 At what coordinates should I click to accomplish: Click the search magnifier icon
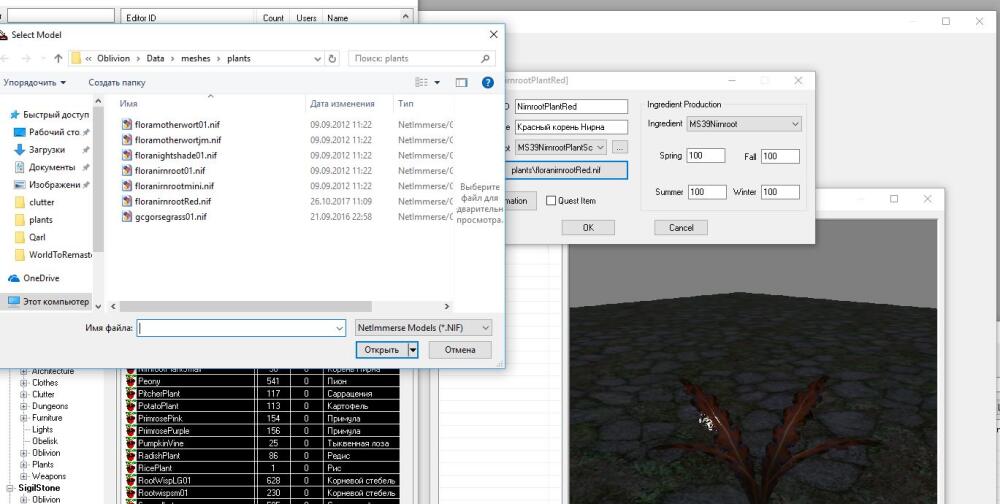[485, 58]
